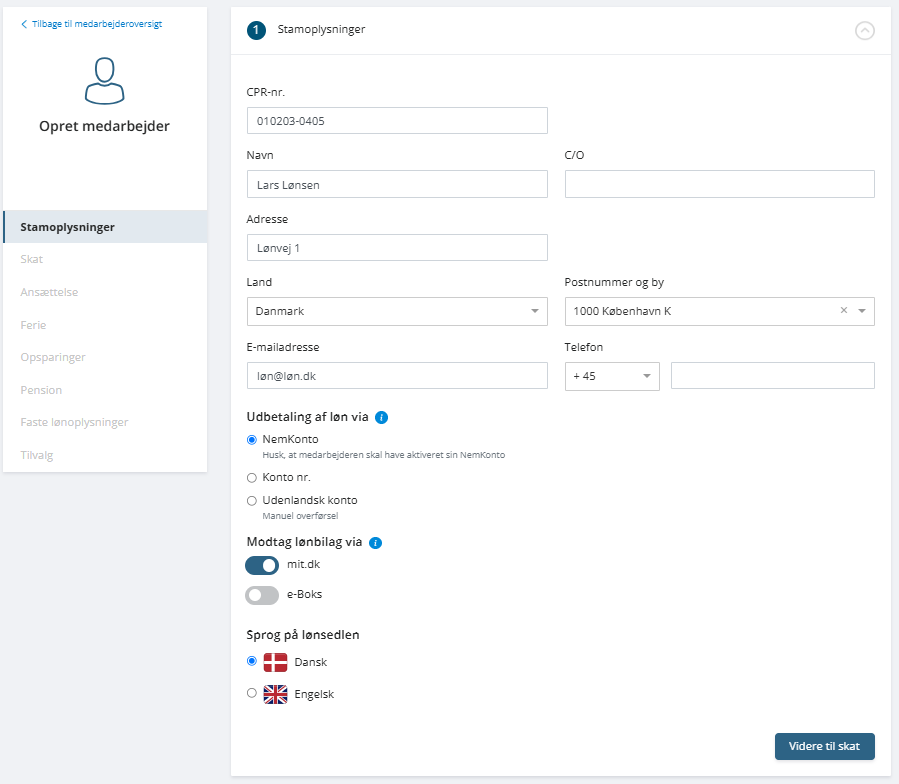Collapse the Stamoplysninger section with the circle arrow
The image size is (899, 784).
point(865,30)
